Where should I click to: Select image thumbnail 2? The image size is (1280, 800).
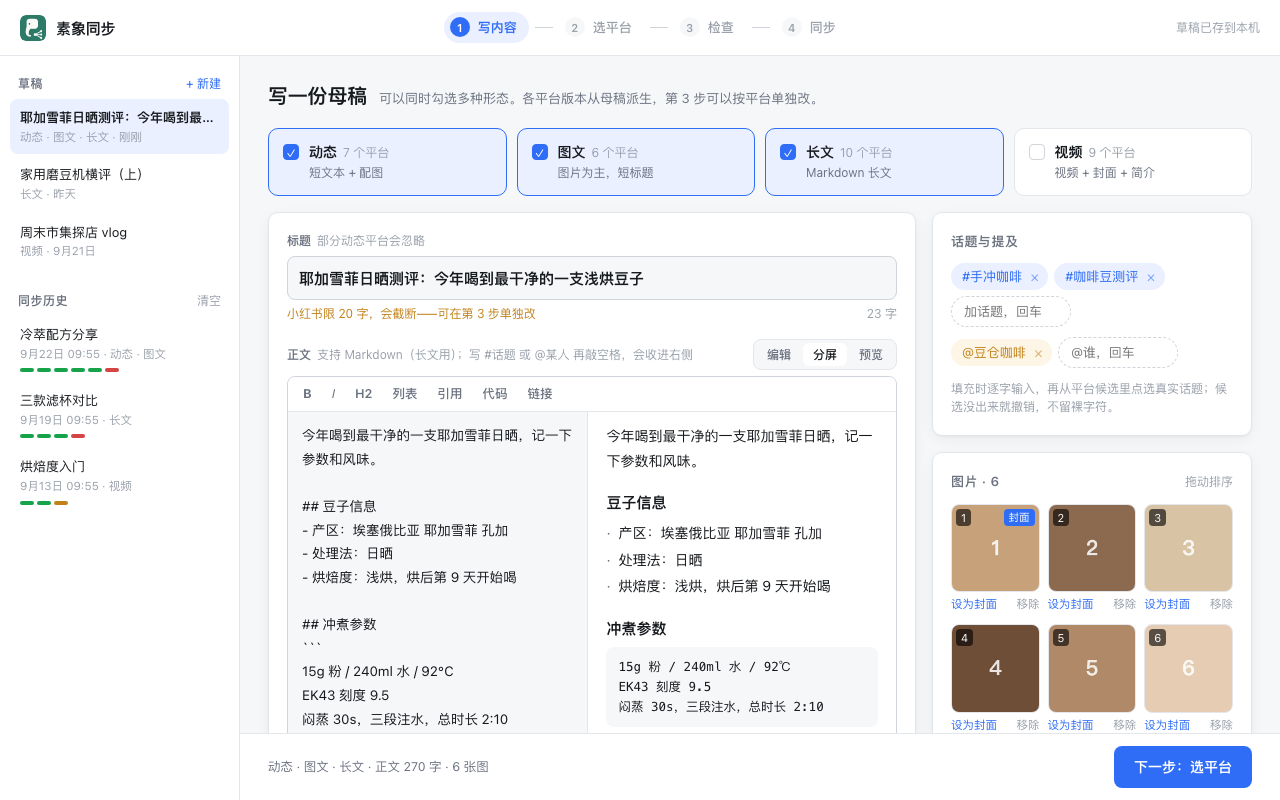[1092, 548]
